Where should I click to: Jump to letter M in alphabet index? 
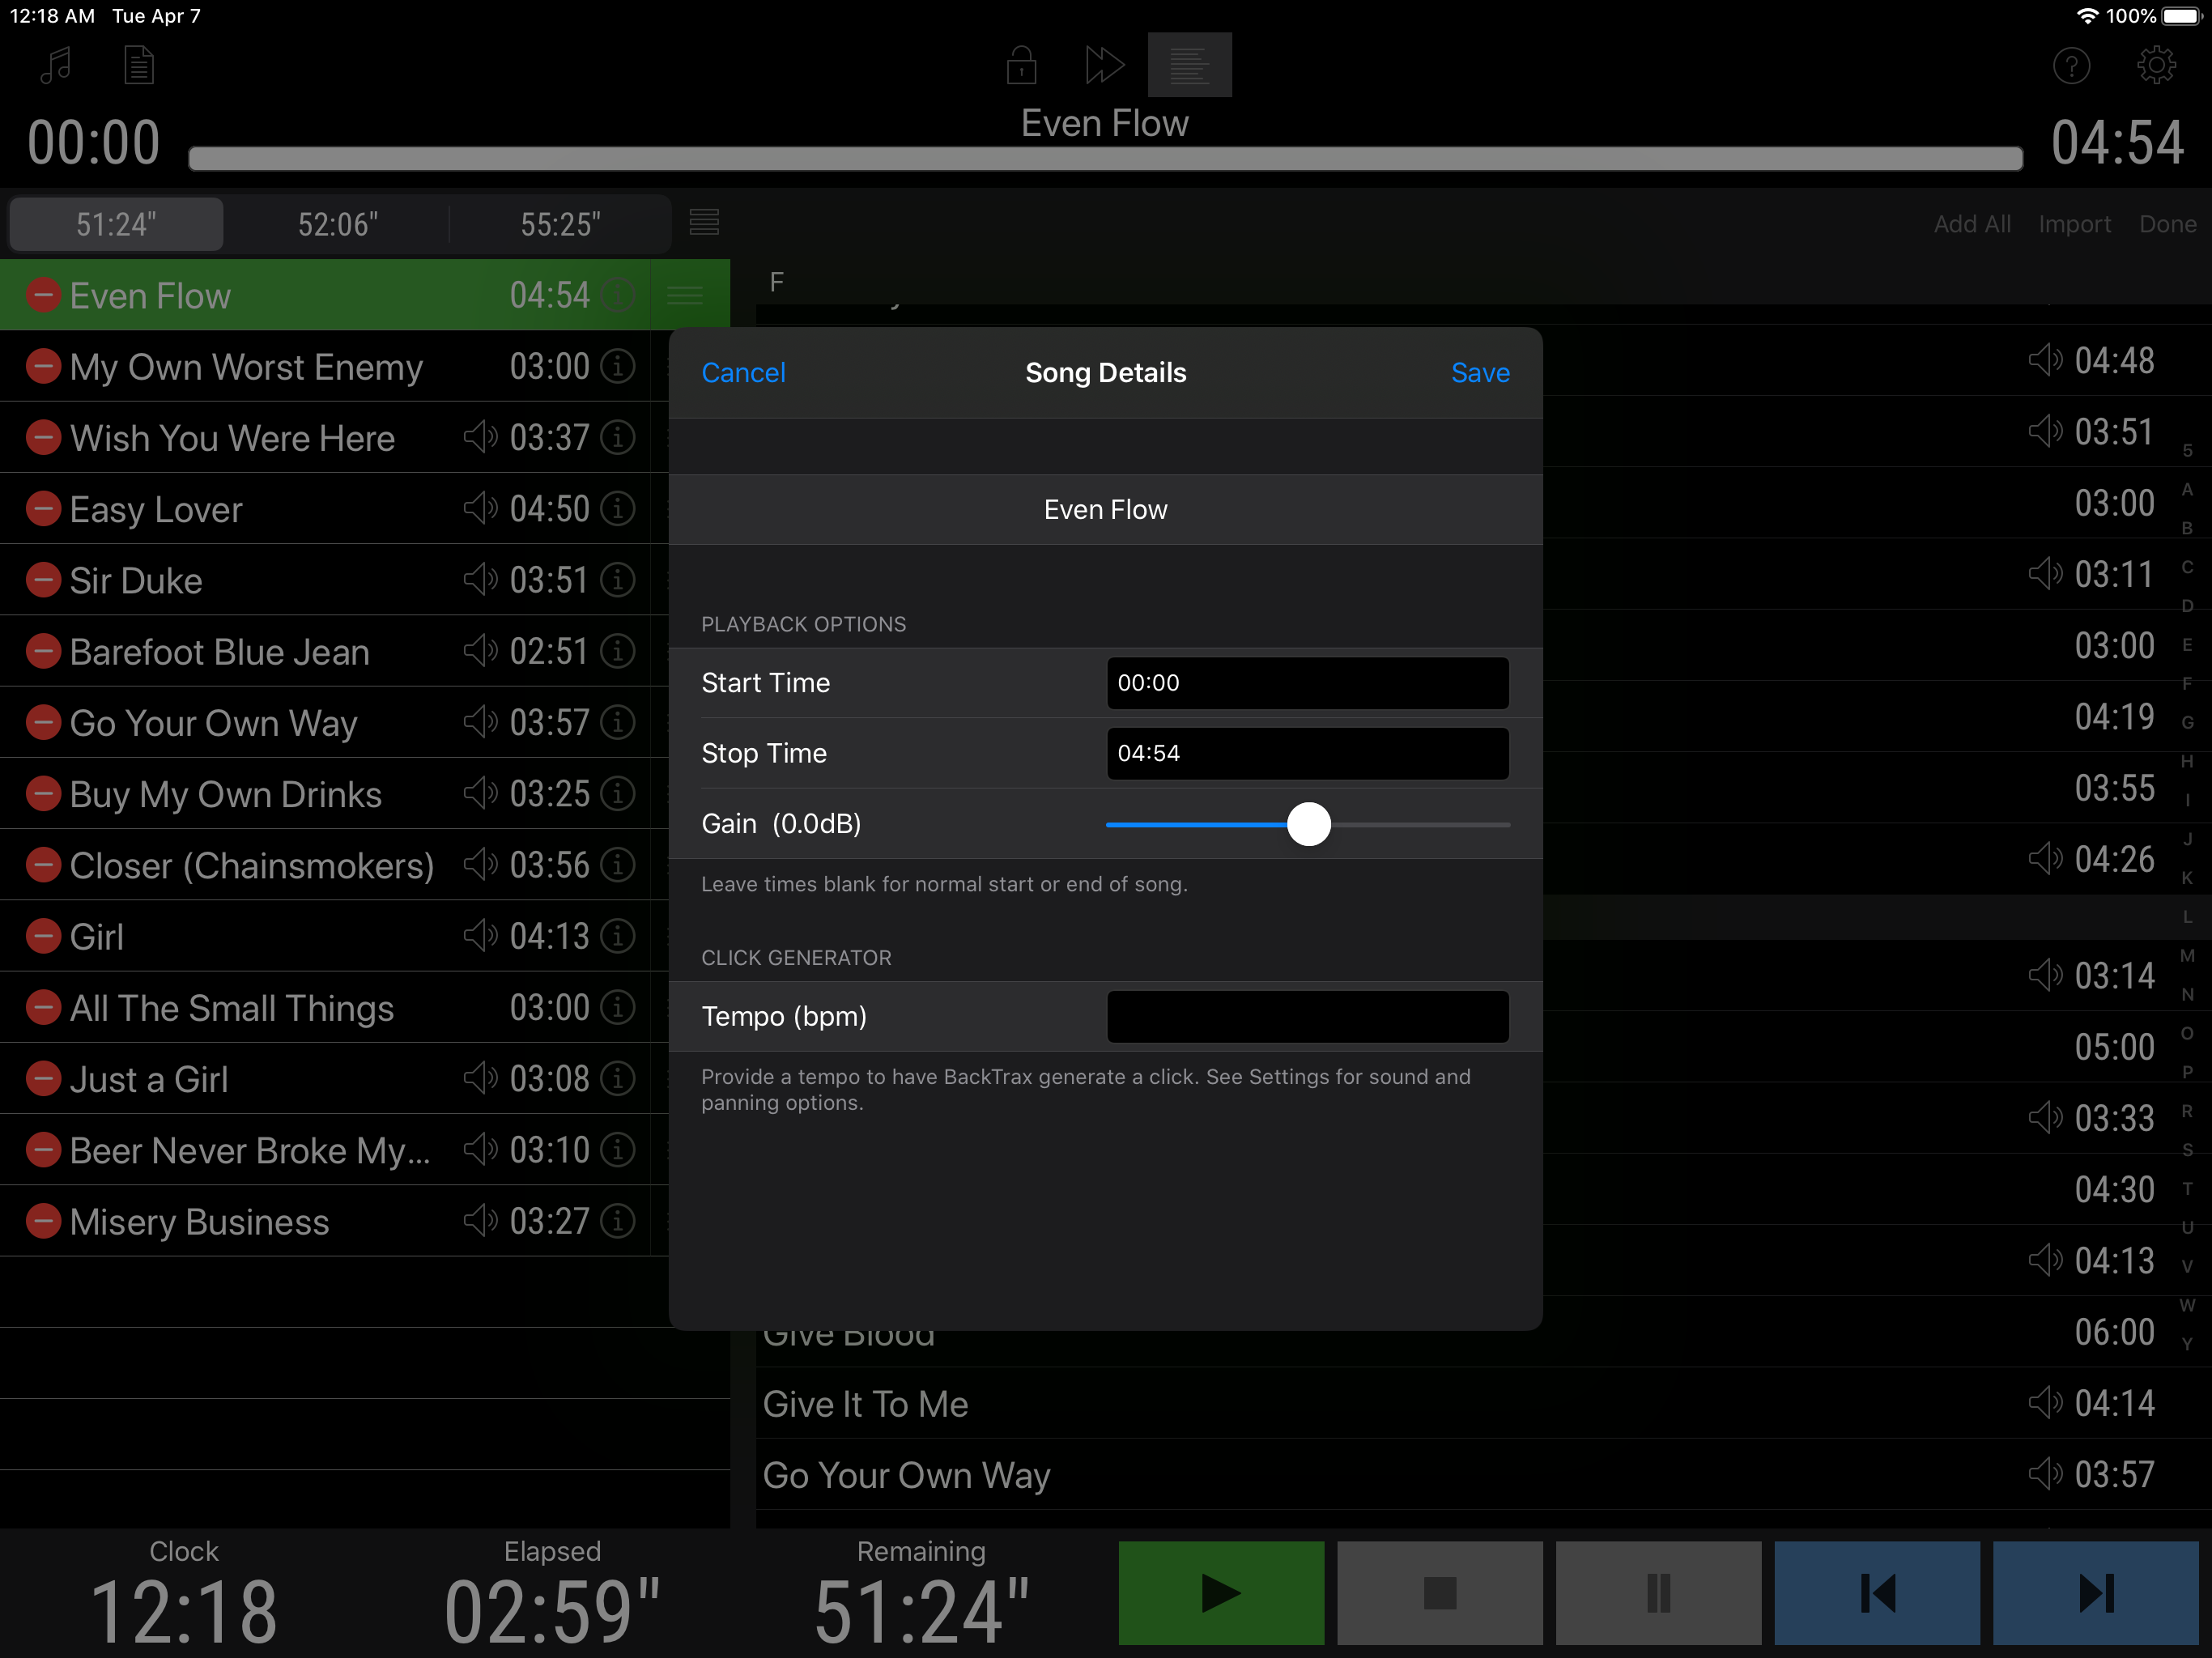click(x=2187, y=955)
